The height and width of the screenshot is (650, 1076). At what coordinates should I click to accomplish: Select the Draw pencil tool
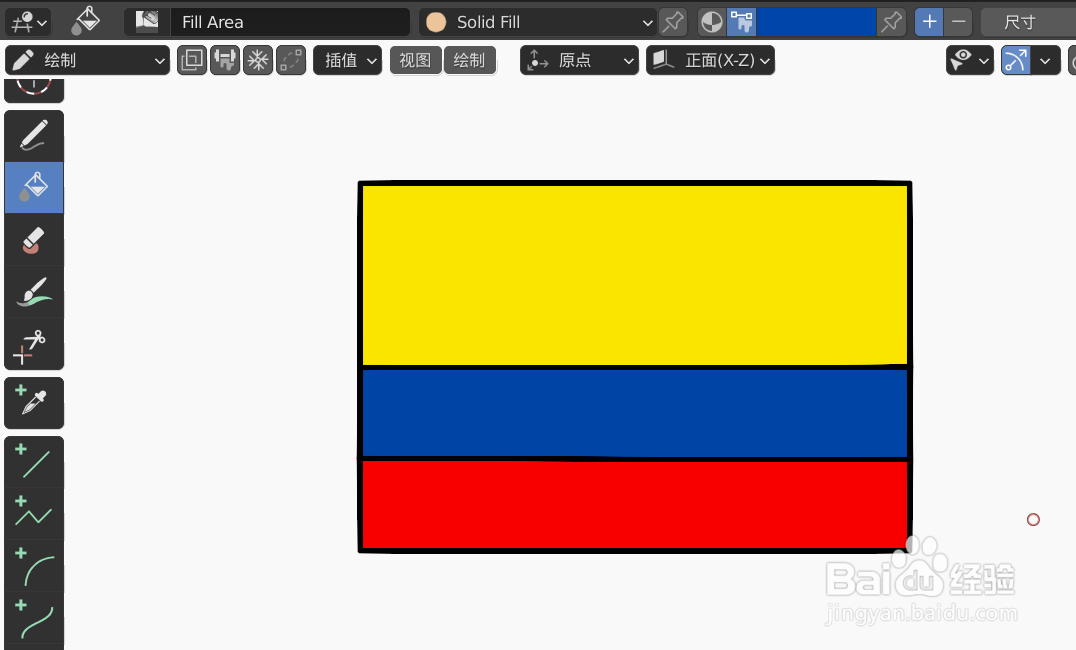coord(34,136)
